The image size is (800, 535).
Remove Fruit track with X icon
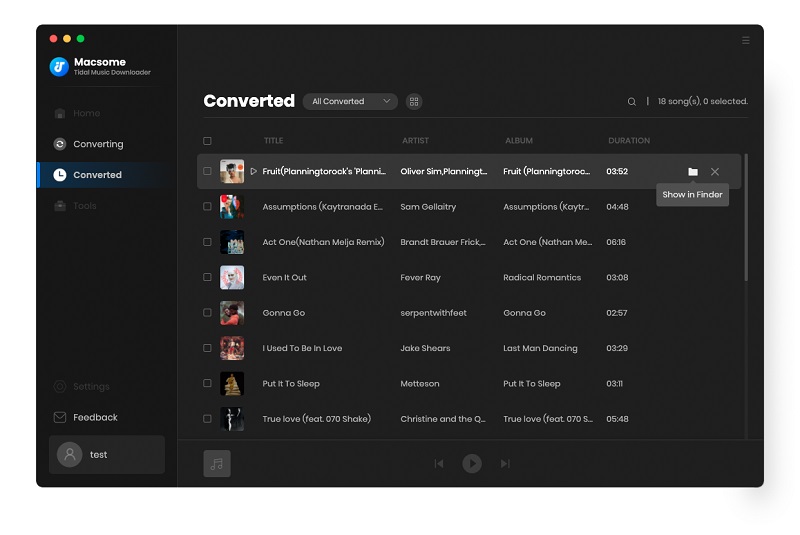pos(715,172)
